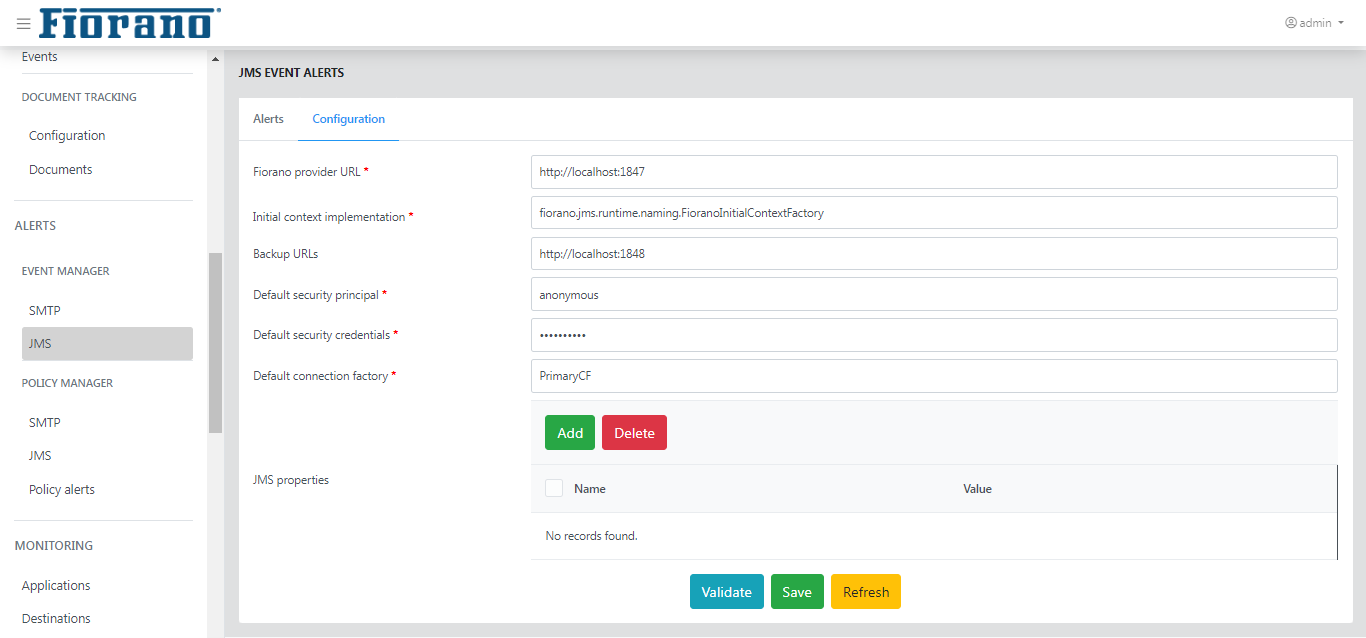
Task: Open Documents in the sidebar
Action: (x=61, y=170)
